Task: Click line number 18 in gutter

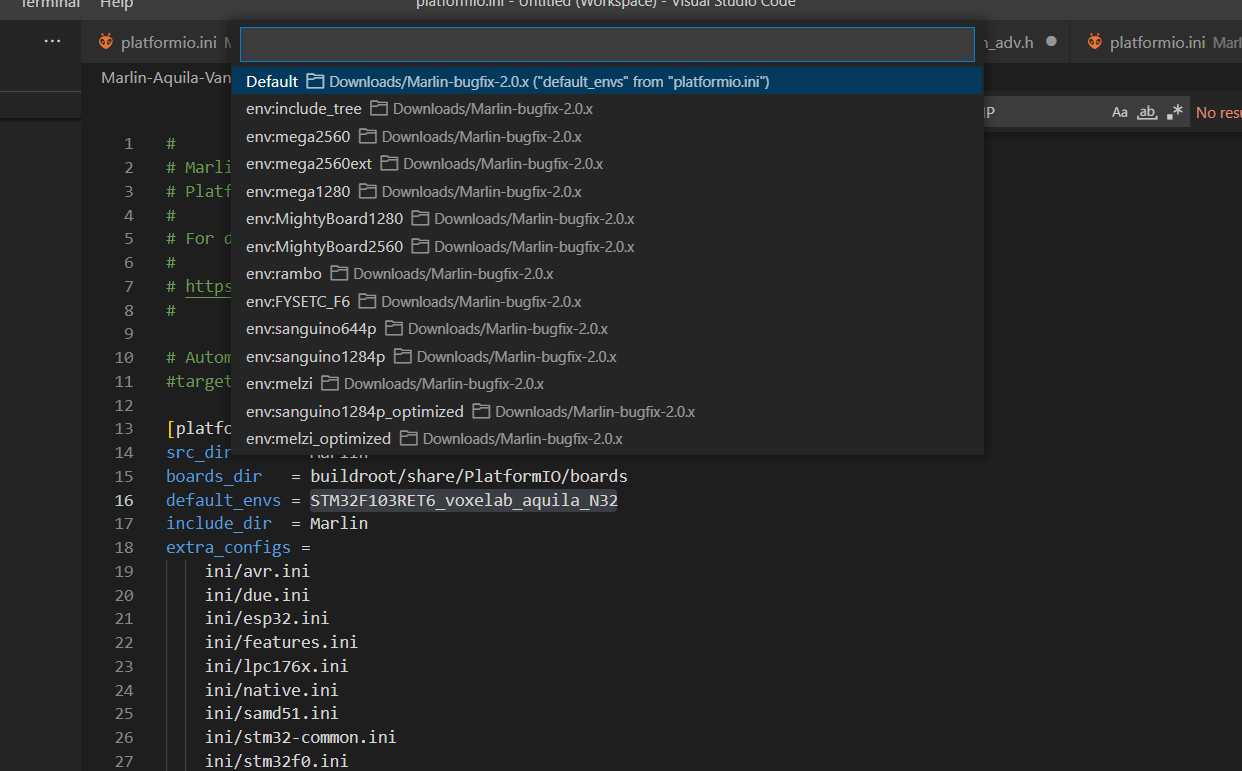Action: (x=124, y=548)
